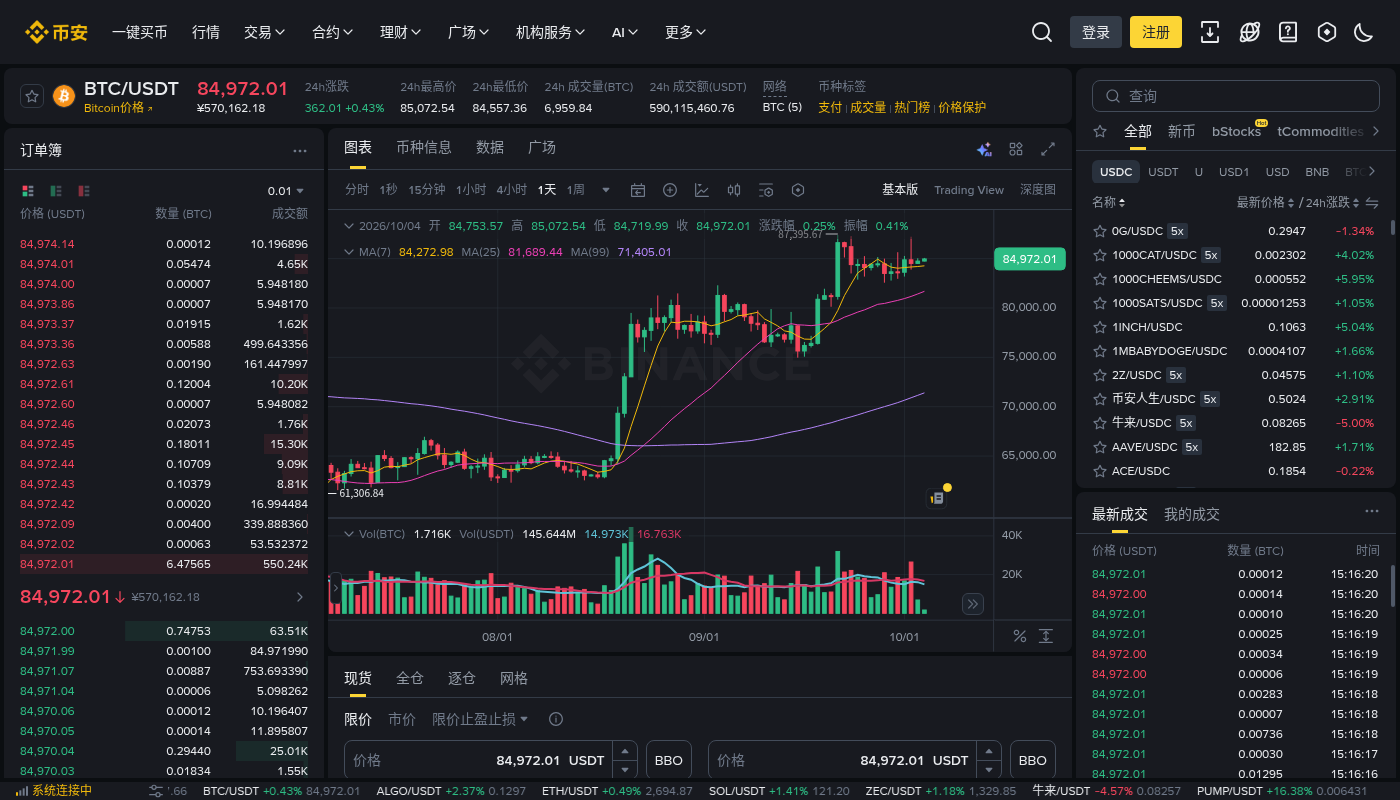
Task: Click the 登录 login button
Action: [x=1096, y=32]
